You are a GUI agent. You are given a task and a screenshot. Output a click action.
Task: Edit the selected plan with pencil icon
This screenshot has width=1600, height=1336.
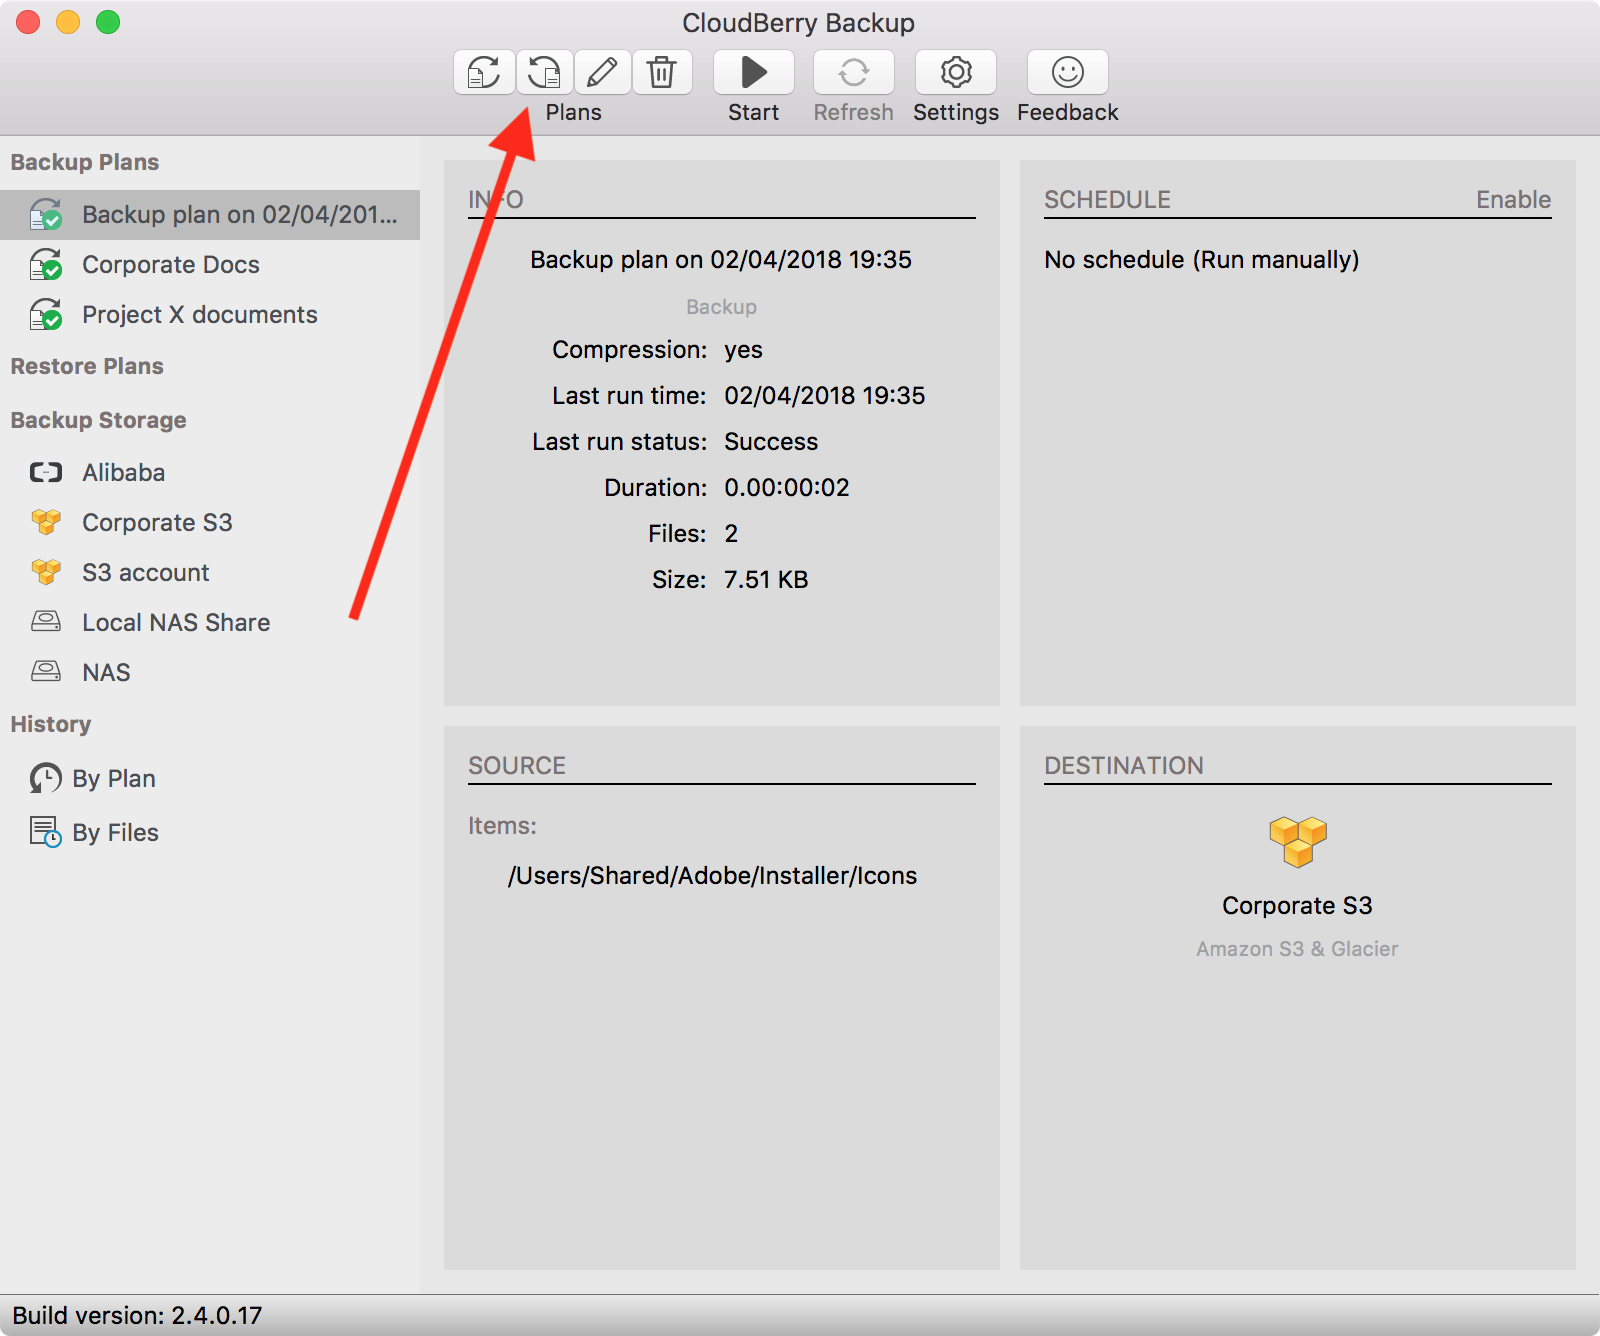(603, 72)
